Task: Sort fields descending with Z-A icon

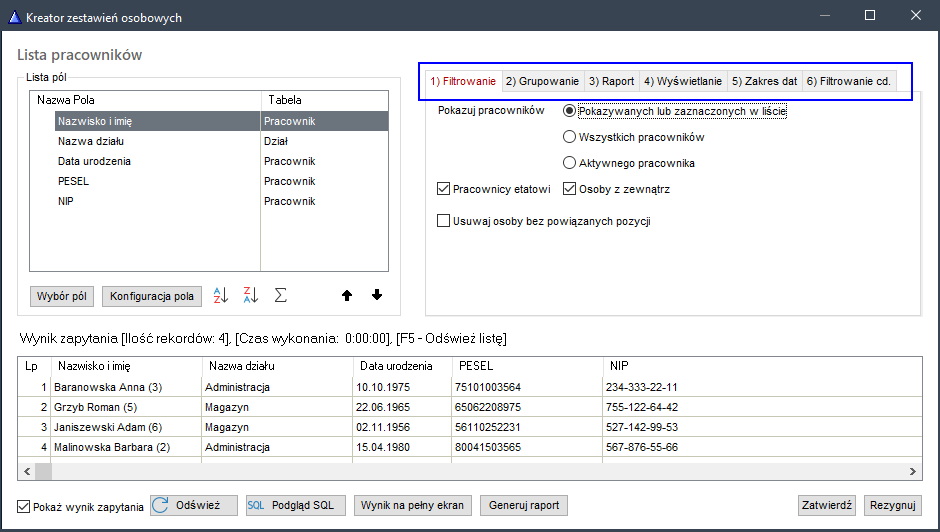Action: 251,296
